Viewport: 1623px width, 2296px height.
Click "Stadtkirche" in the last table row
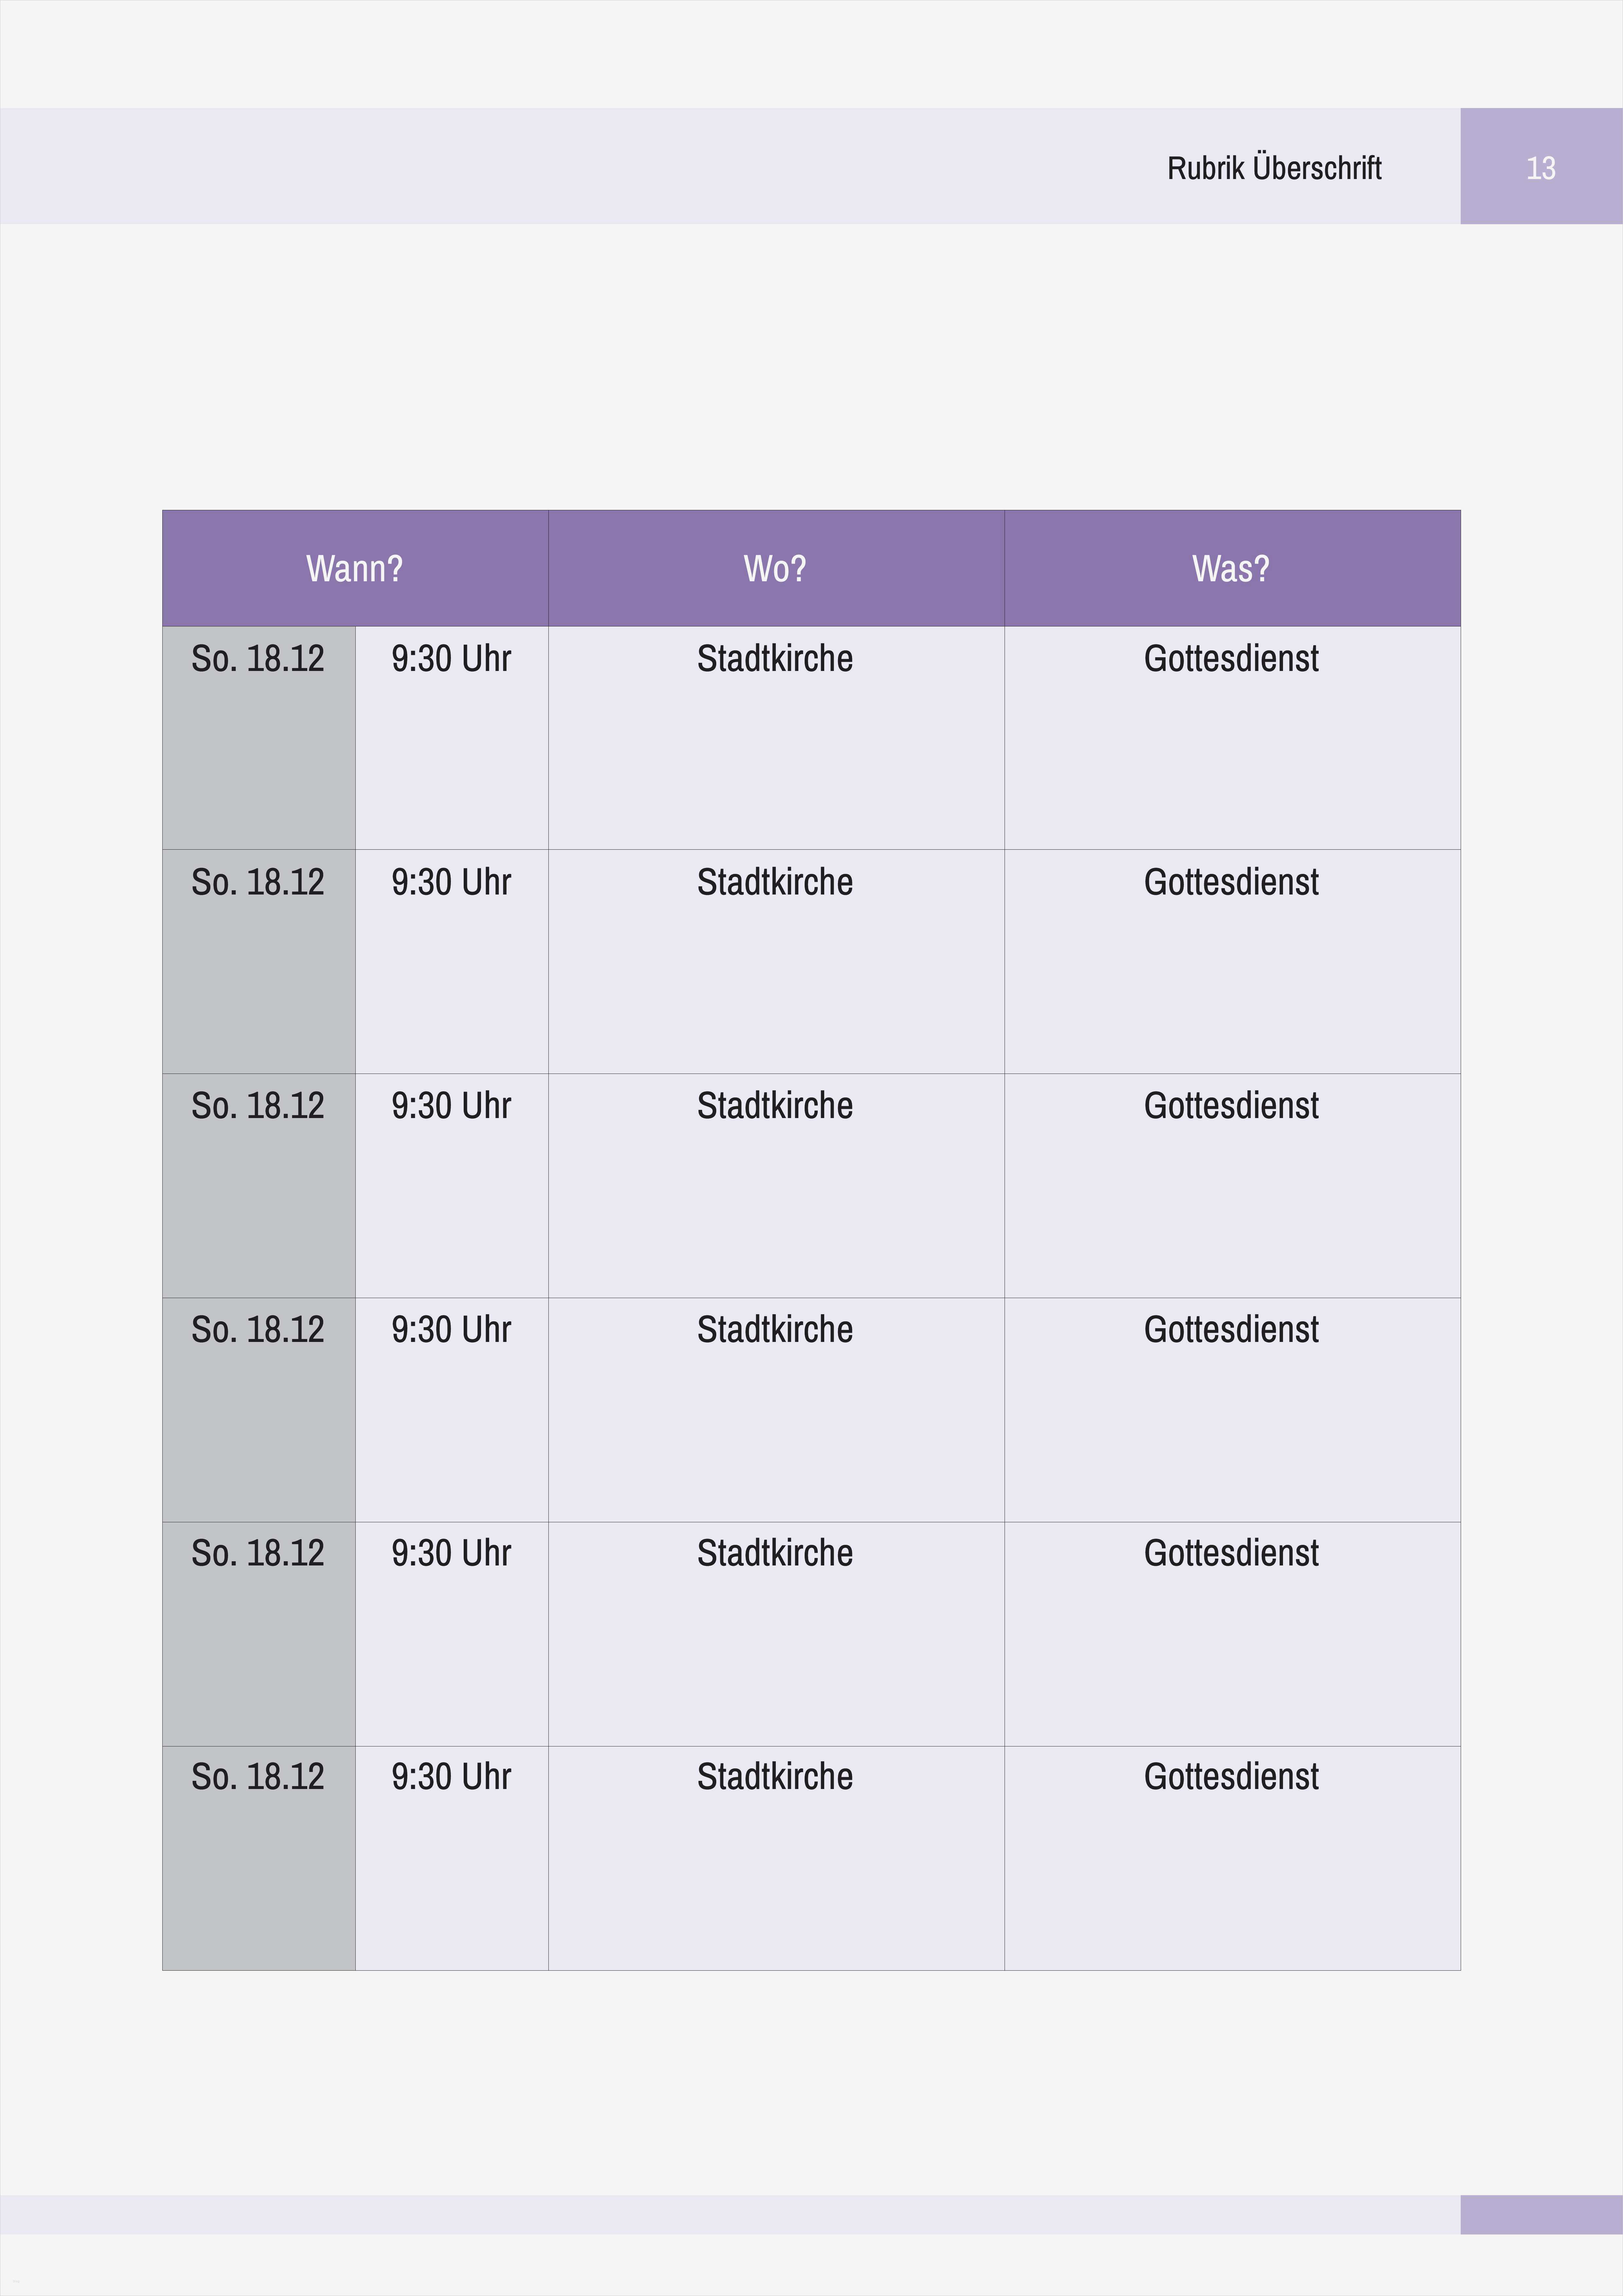(x=775, y=1777)
